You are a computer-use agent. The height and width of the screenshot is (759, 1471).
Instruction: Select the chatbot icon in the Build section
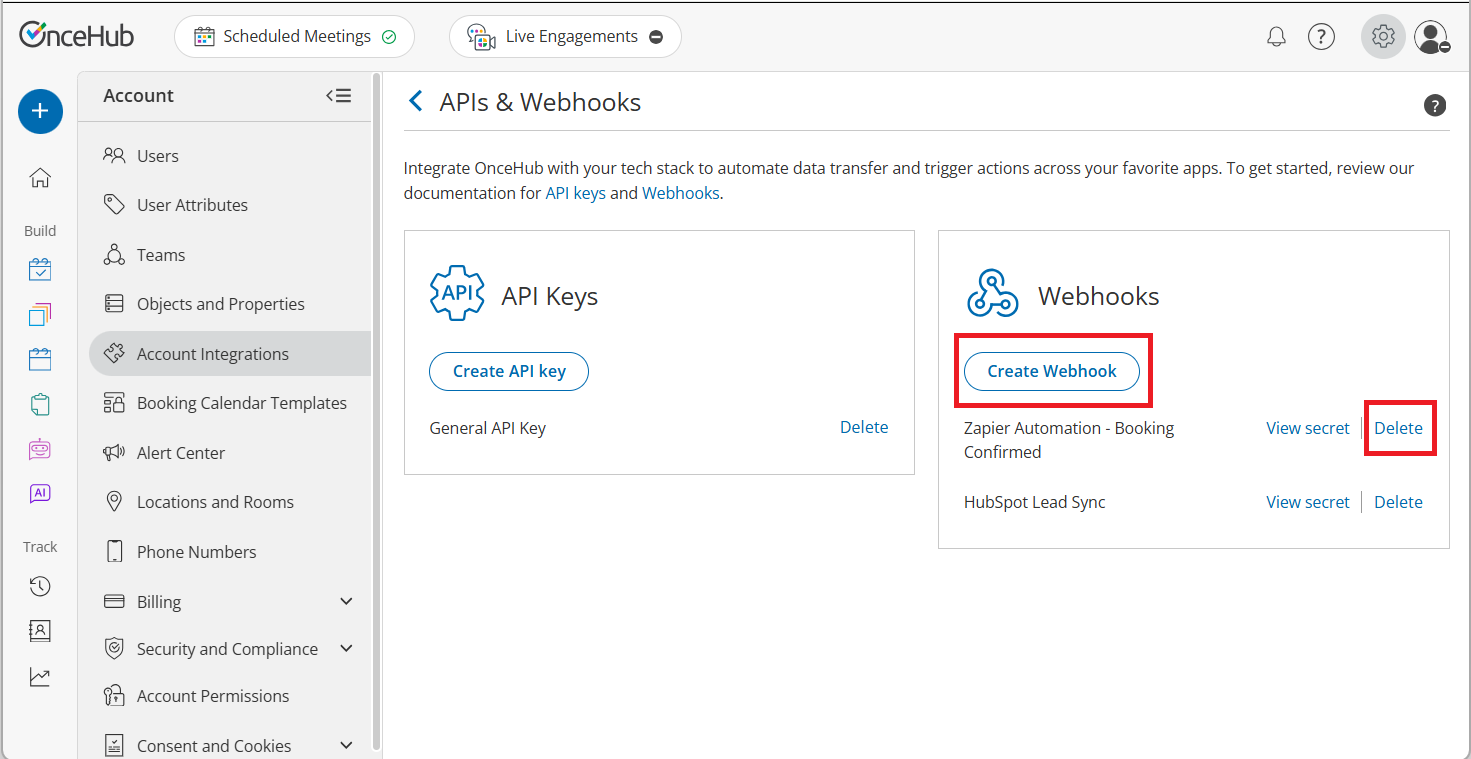40,449
